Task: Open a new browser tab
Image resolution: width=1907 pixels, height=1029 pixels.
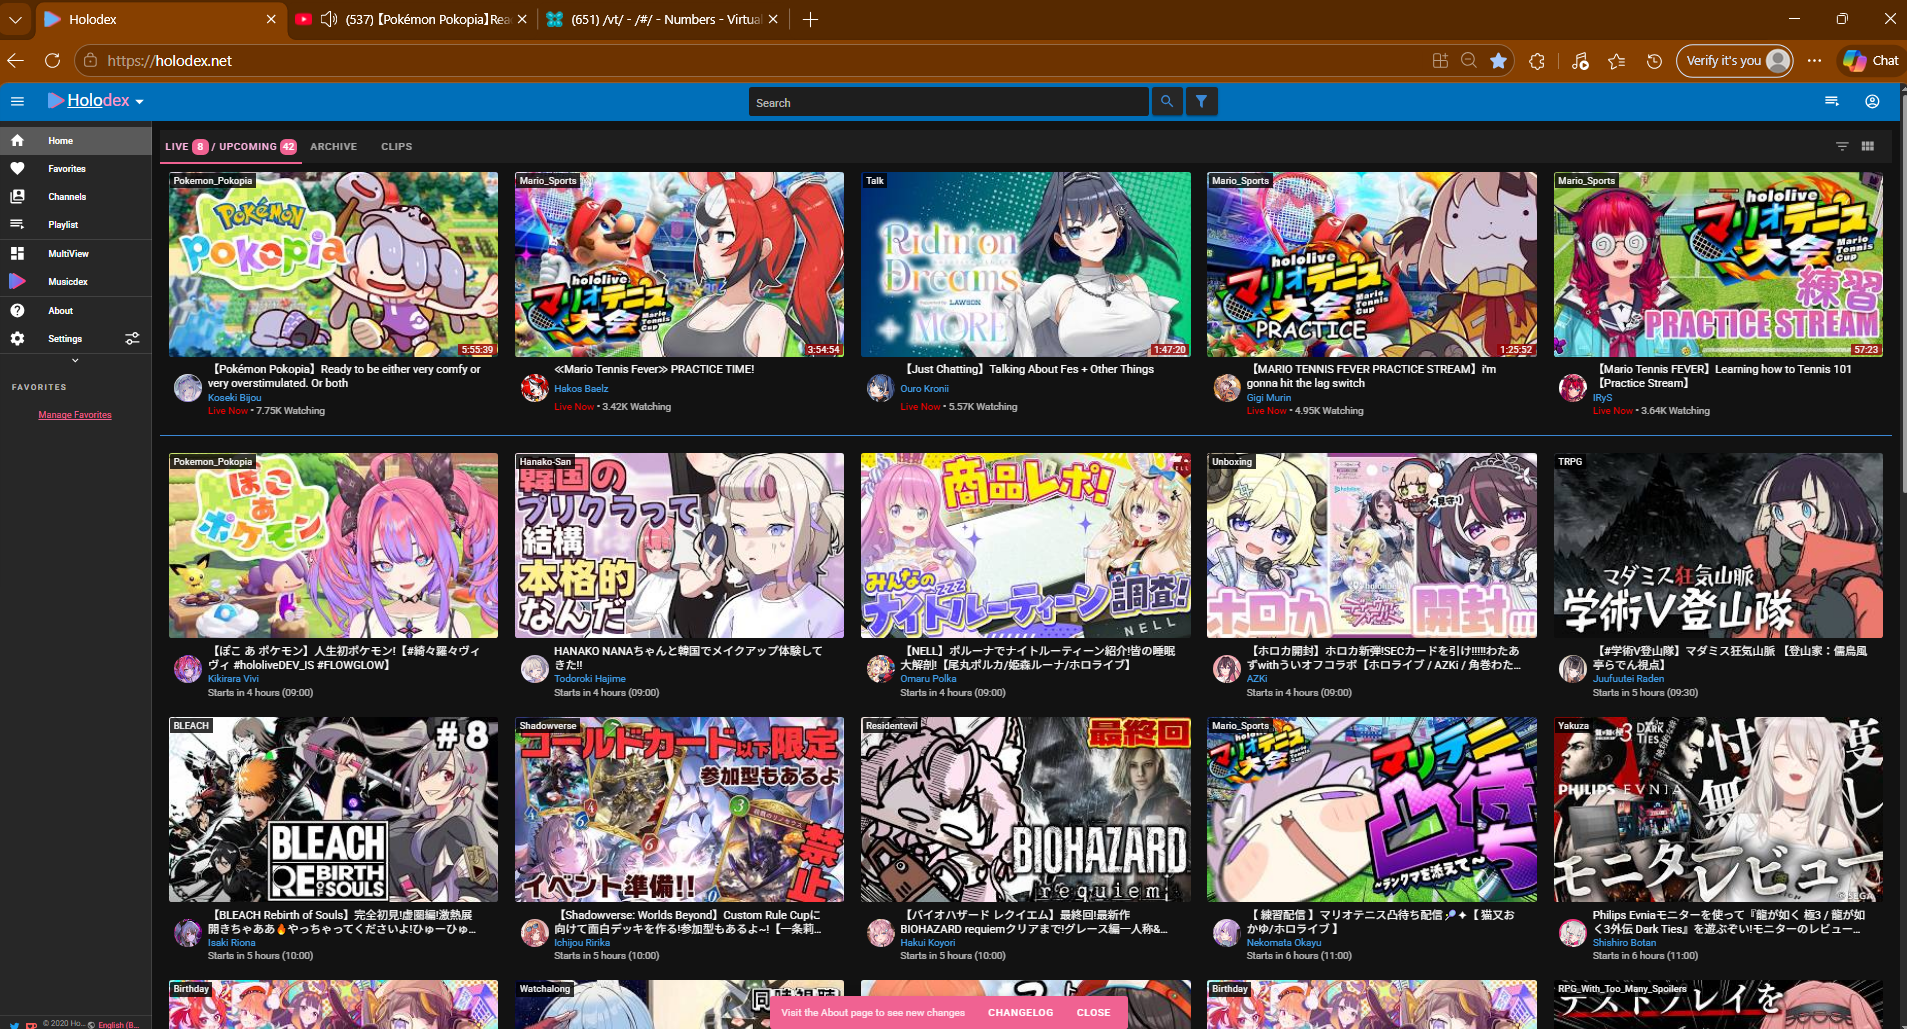Action: point(810,20)
